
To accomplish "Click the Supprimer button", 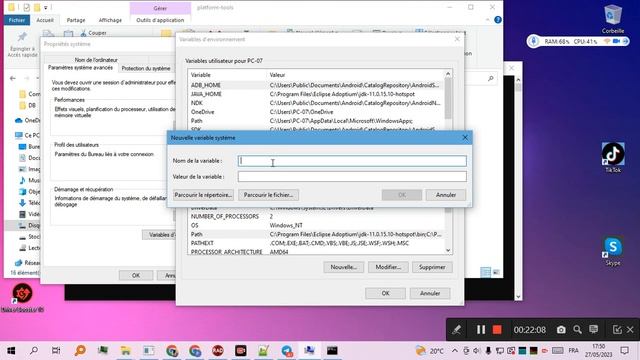I will tap(432, 267).
